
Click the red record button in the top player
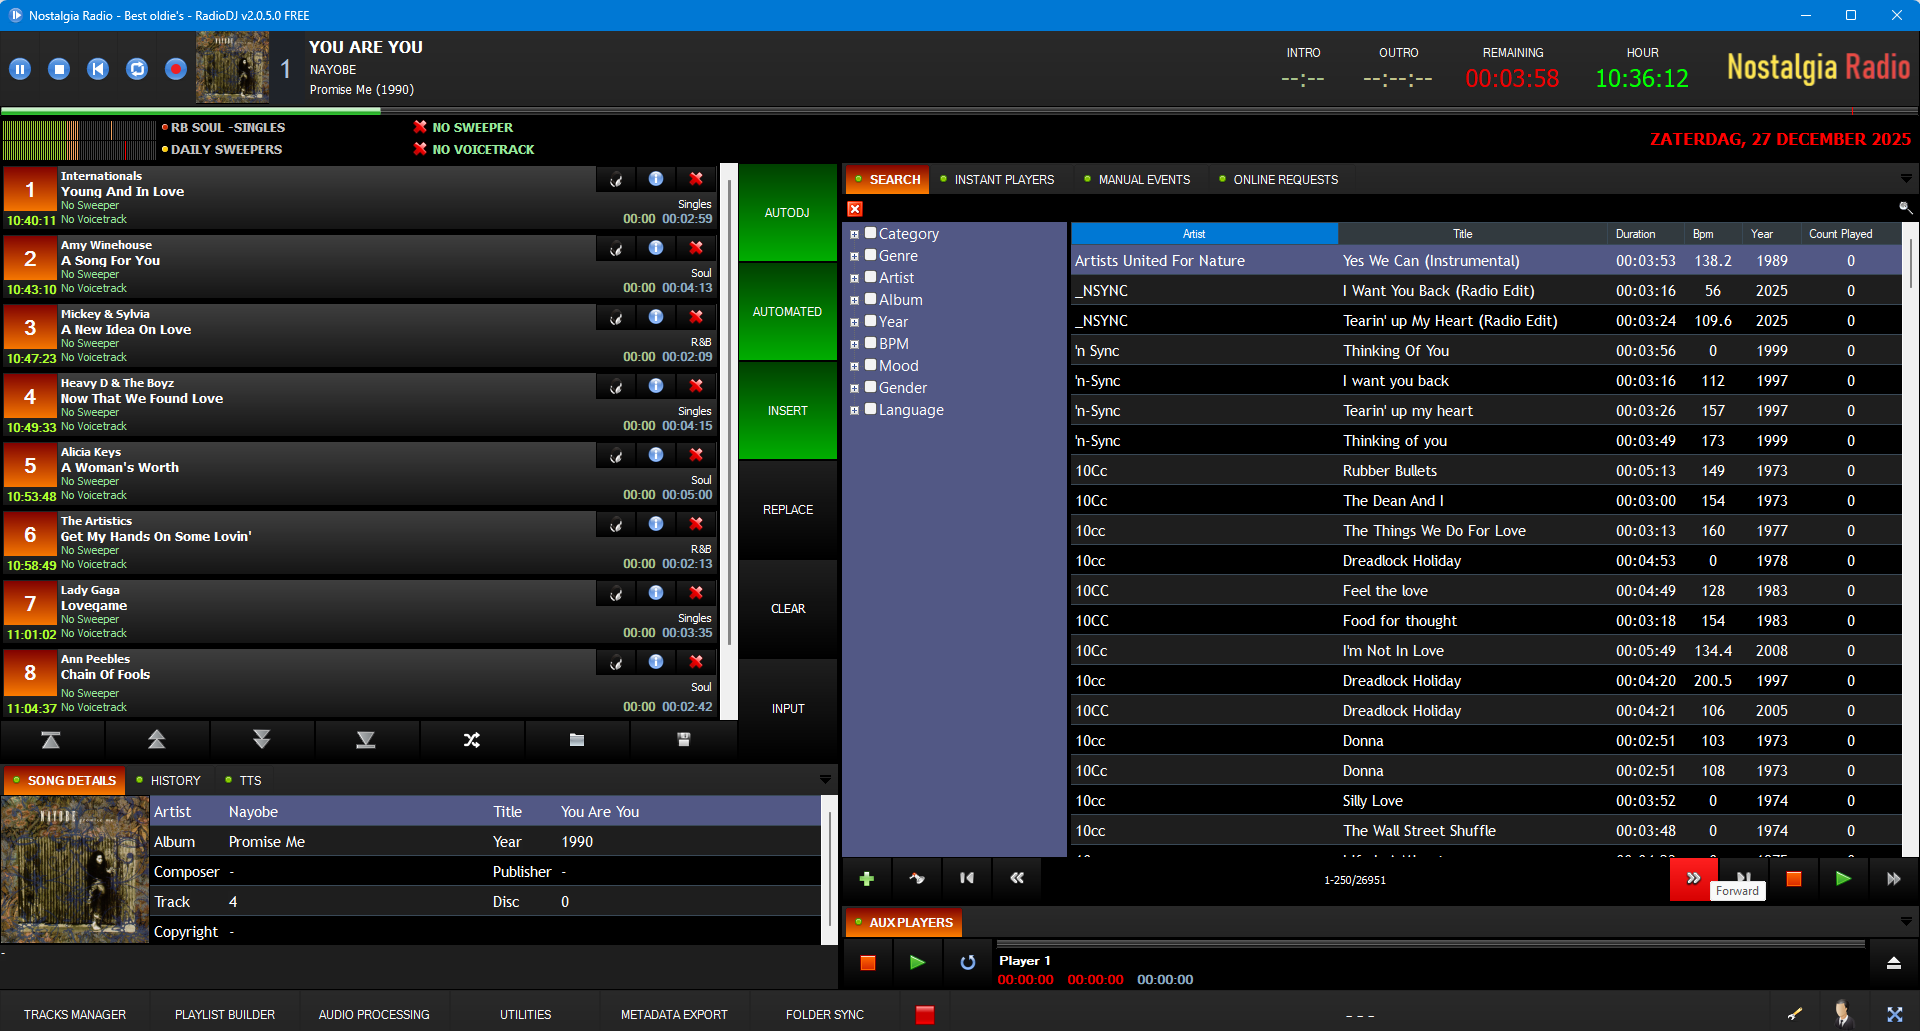(x=175, y=69)
